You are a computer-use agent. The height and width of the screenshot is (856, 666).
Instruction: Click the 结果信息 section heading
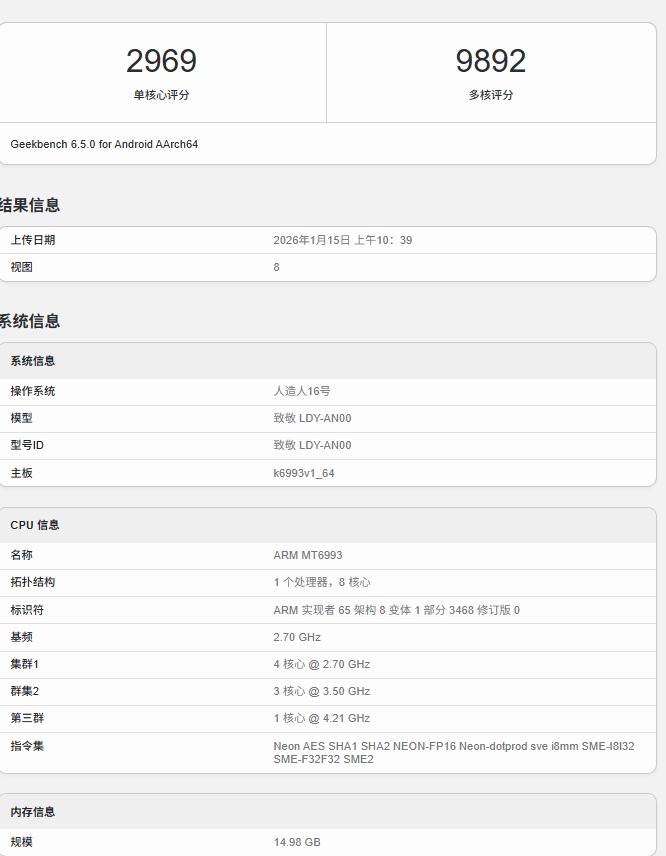[x=30, y=205]
